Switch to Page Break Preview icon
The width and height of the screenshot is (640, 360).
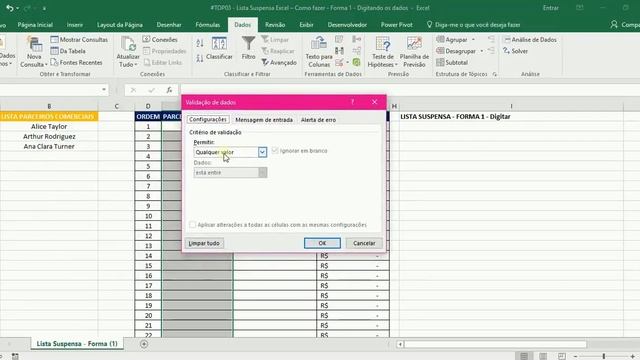562,356
